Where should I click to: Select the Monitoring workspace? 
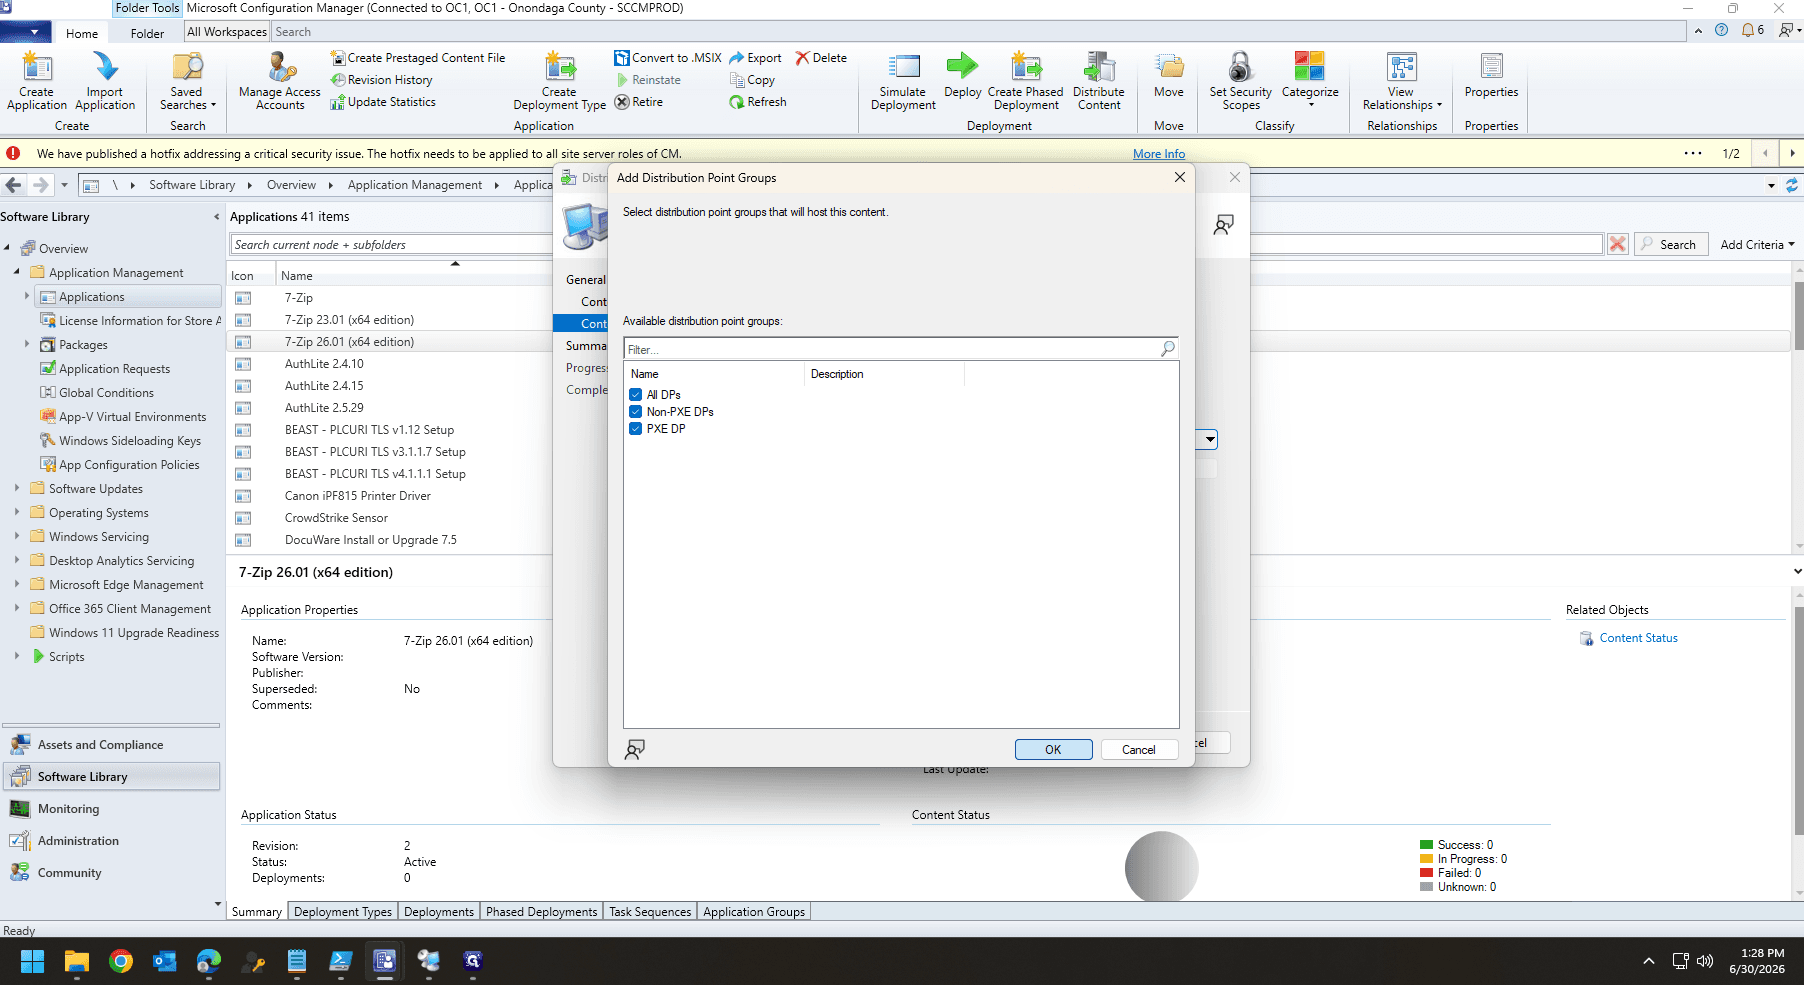(68, 809)
